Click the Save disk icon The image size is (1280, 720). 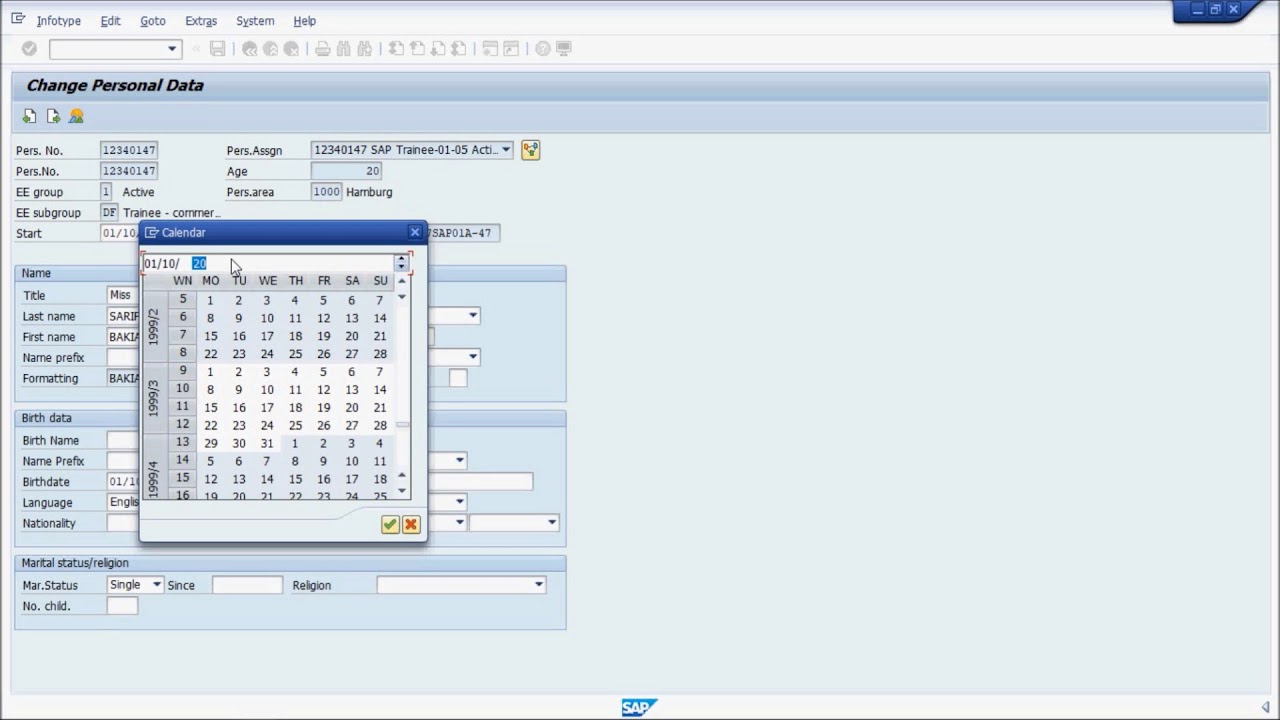(217, 48)
